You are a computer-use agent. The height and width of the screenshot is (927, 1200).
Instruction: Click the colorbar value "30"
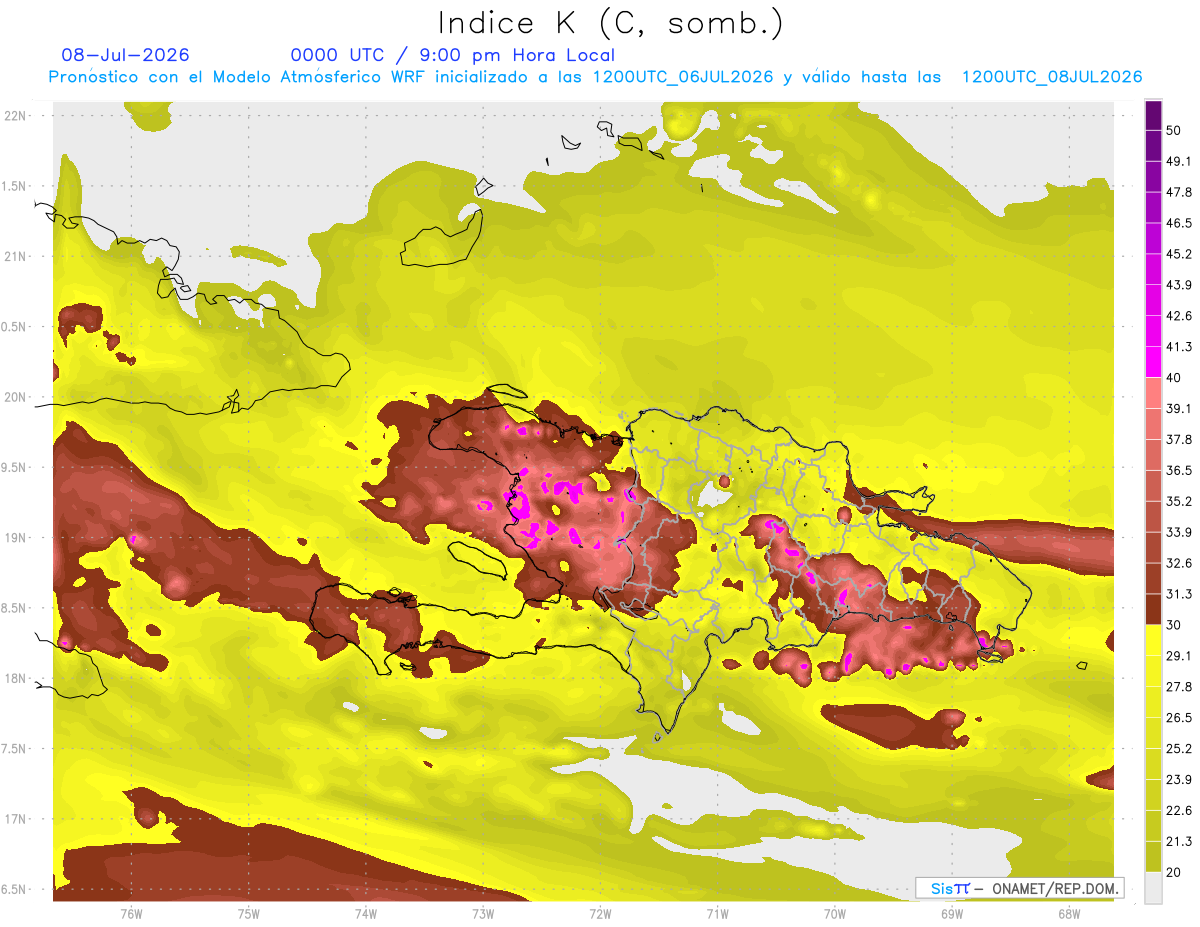(x=1174, y=625)
